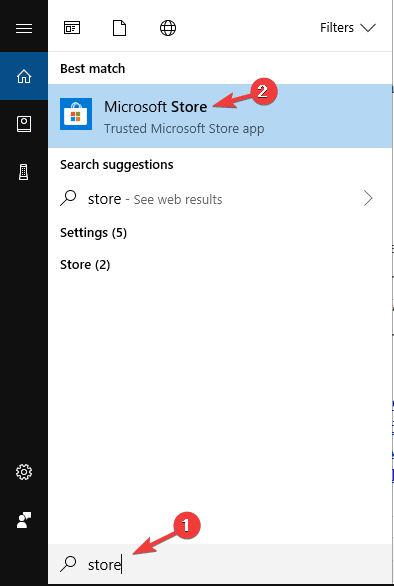The image size is (394, 586).
Task: Click the Microsoft Store shopping bag icon
Action: [76, 114]
